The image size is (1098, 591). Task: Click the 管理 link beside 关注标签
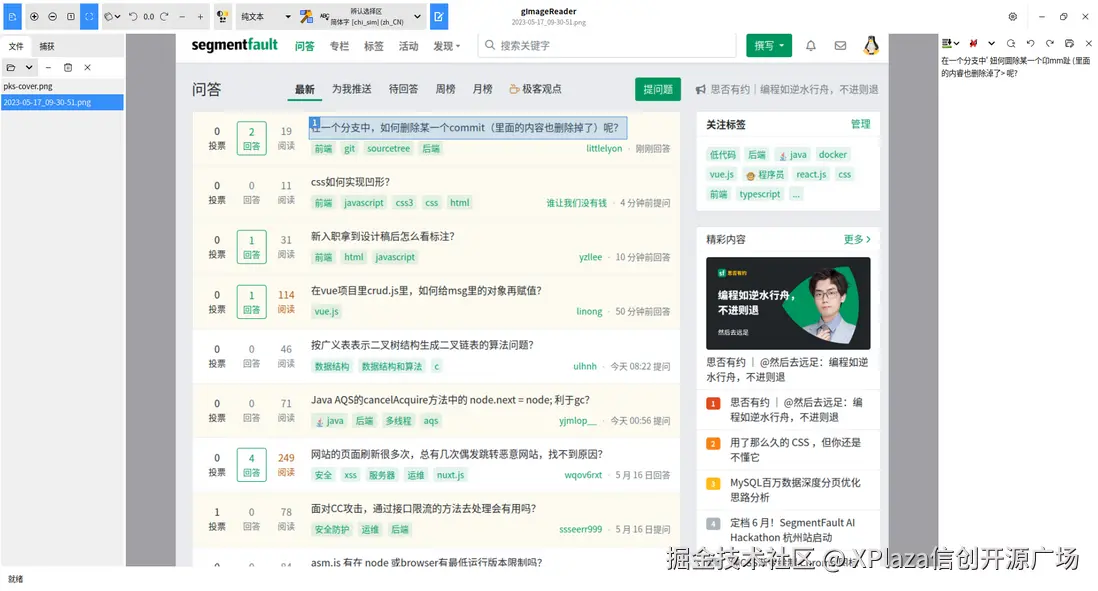pyautogui.click(x=861, y=124)
